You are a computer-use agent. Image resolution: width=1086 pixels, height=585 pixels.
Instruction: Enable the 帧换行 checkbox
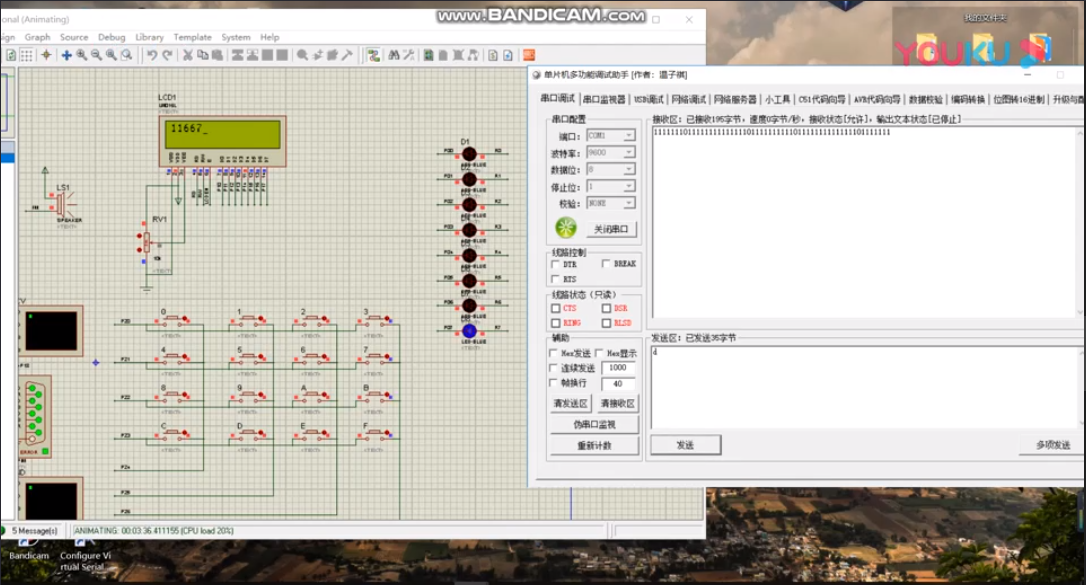[x=553, y=383]
